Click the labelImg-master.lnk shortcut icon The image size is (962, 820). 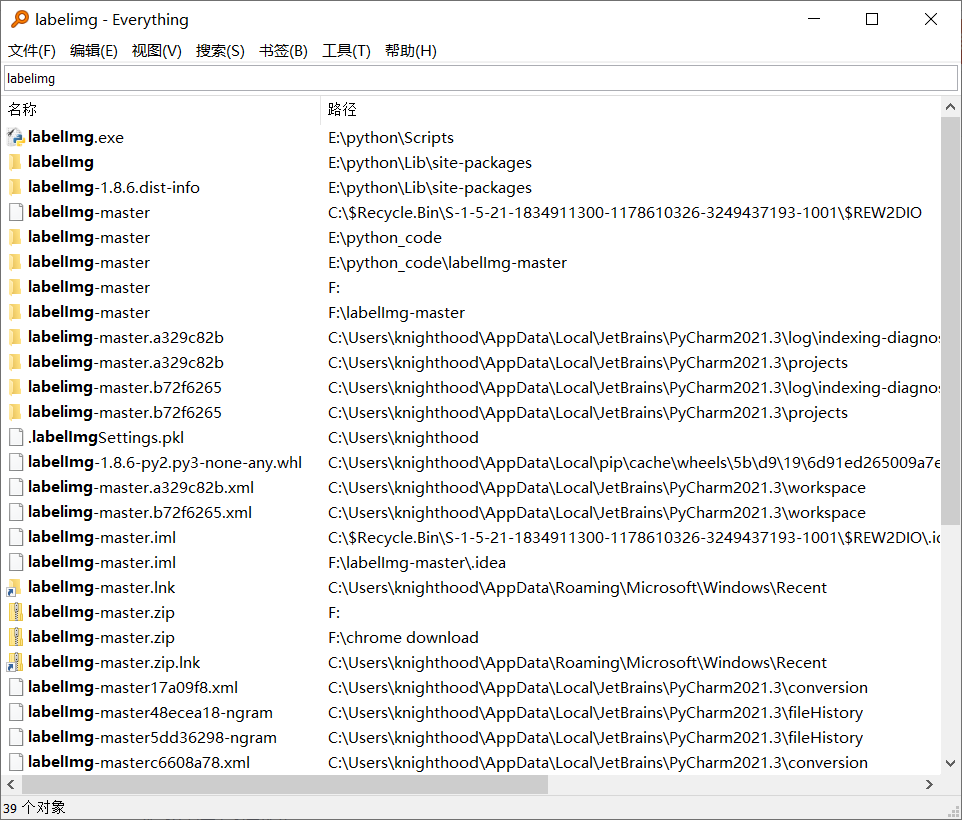coord(15,588)
